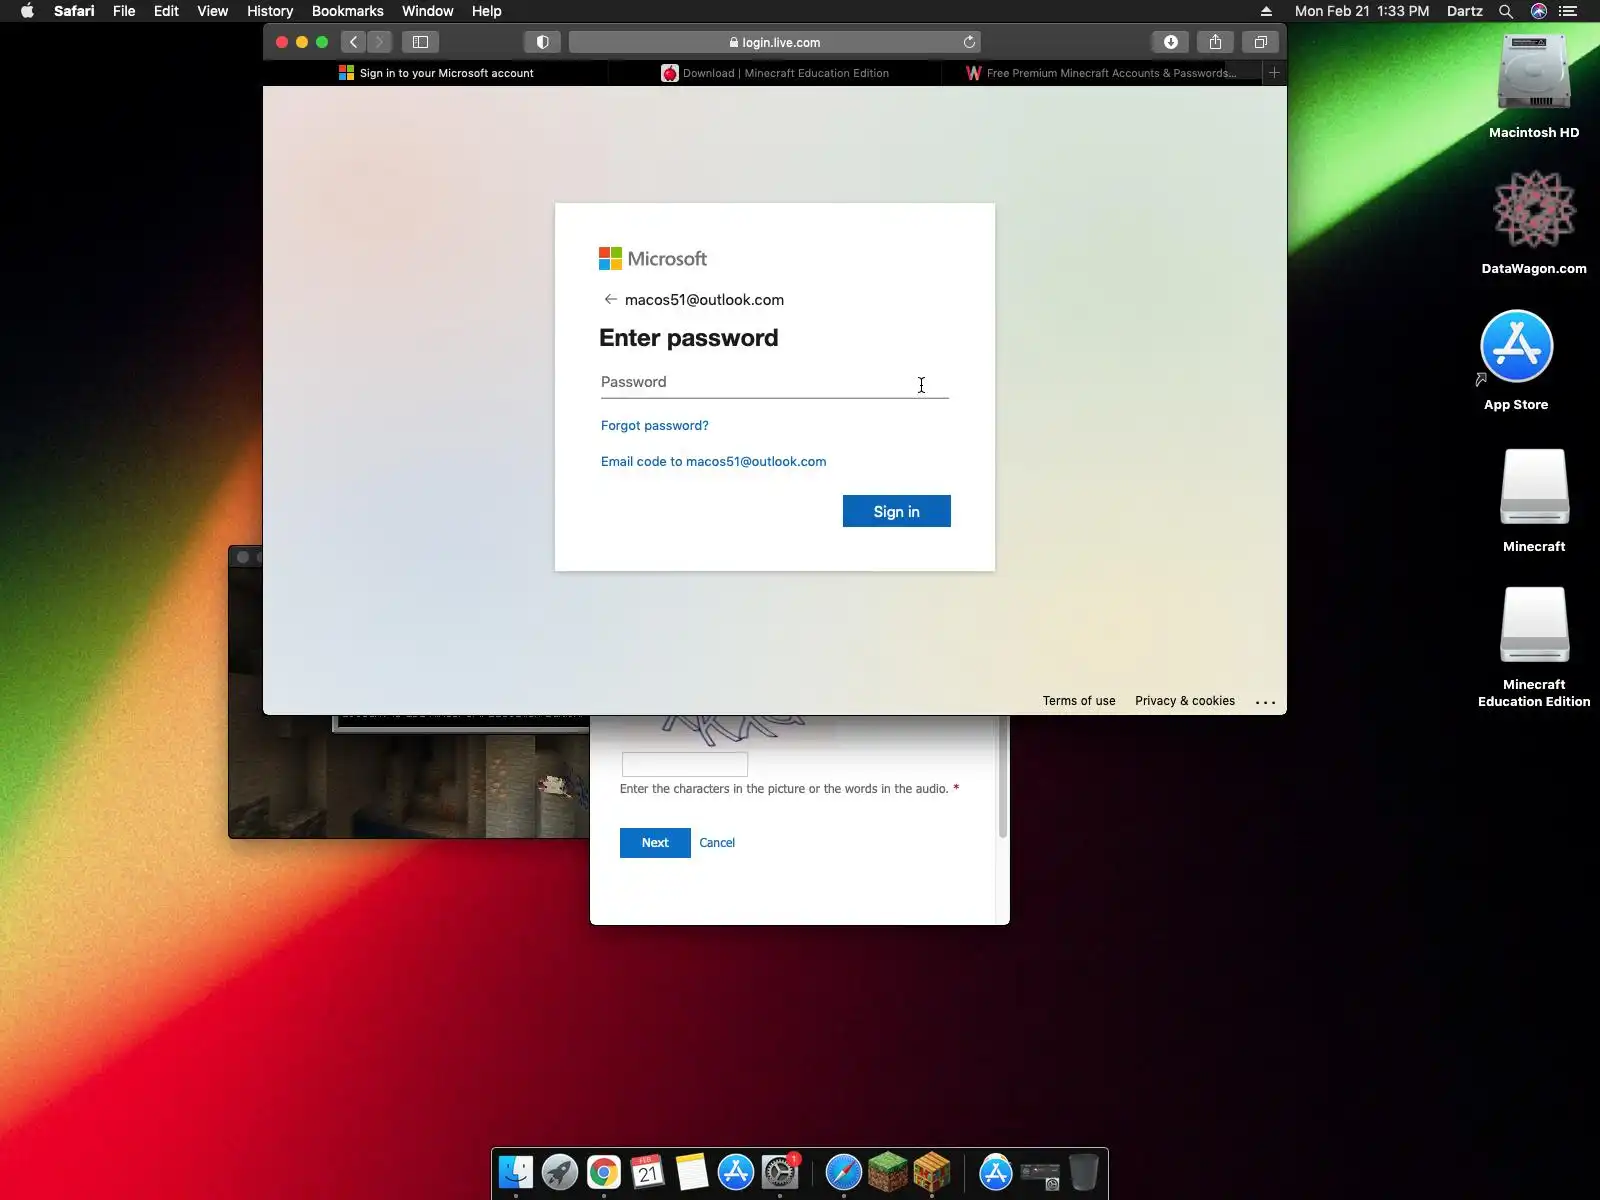Open the Window menu
1600x1200 pixels.
click(x=428, y=11)
